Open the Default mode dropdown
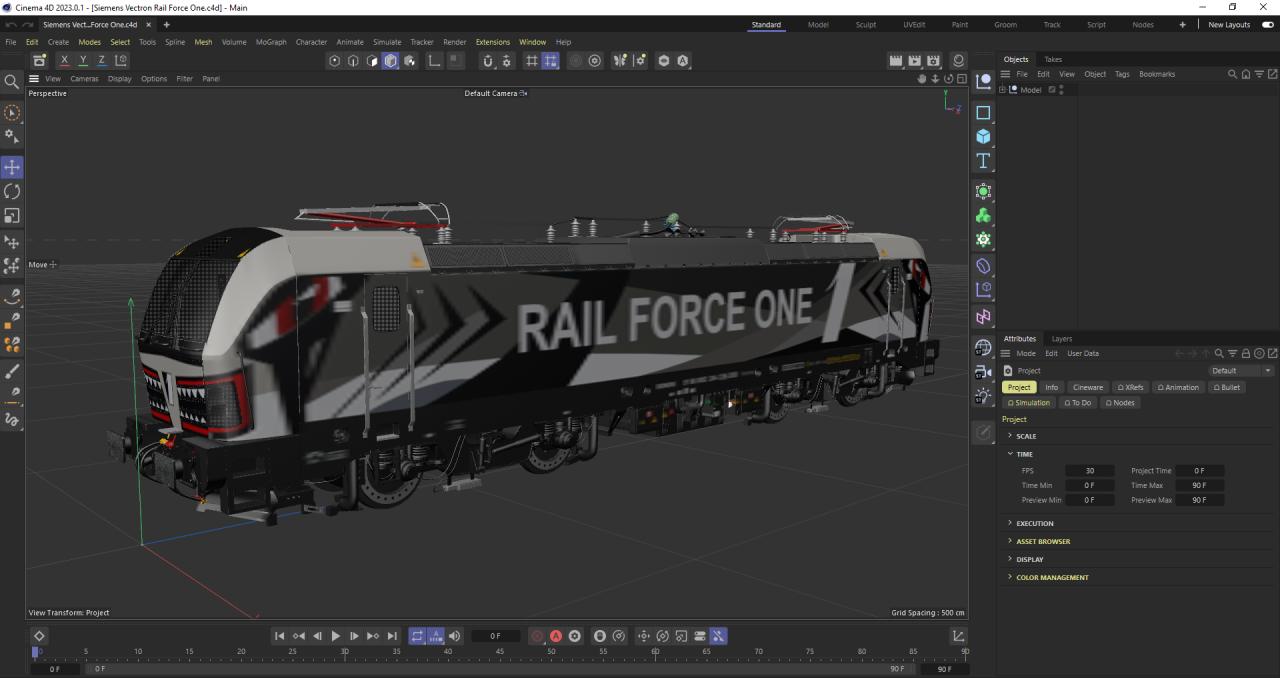This screenshot has height=678, width=1280. (x=1240, y=371)
